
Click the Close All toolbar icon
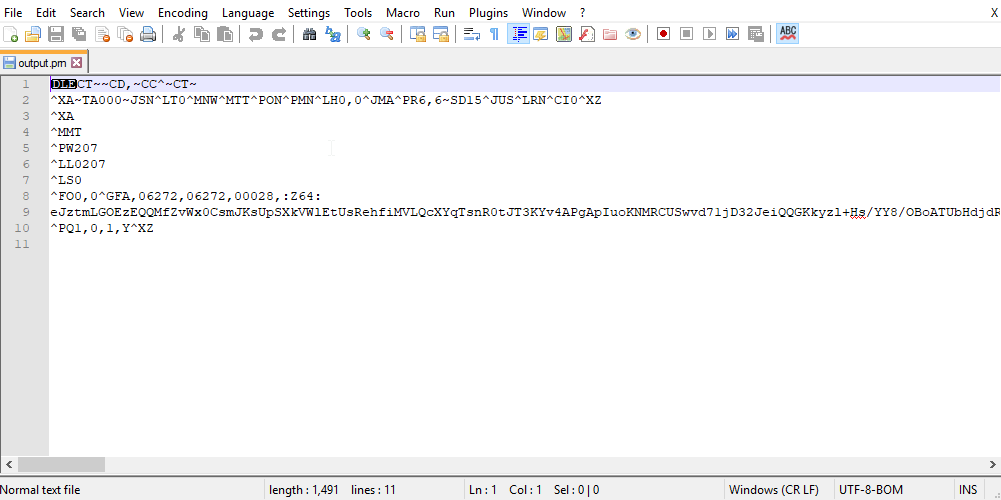125,34
